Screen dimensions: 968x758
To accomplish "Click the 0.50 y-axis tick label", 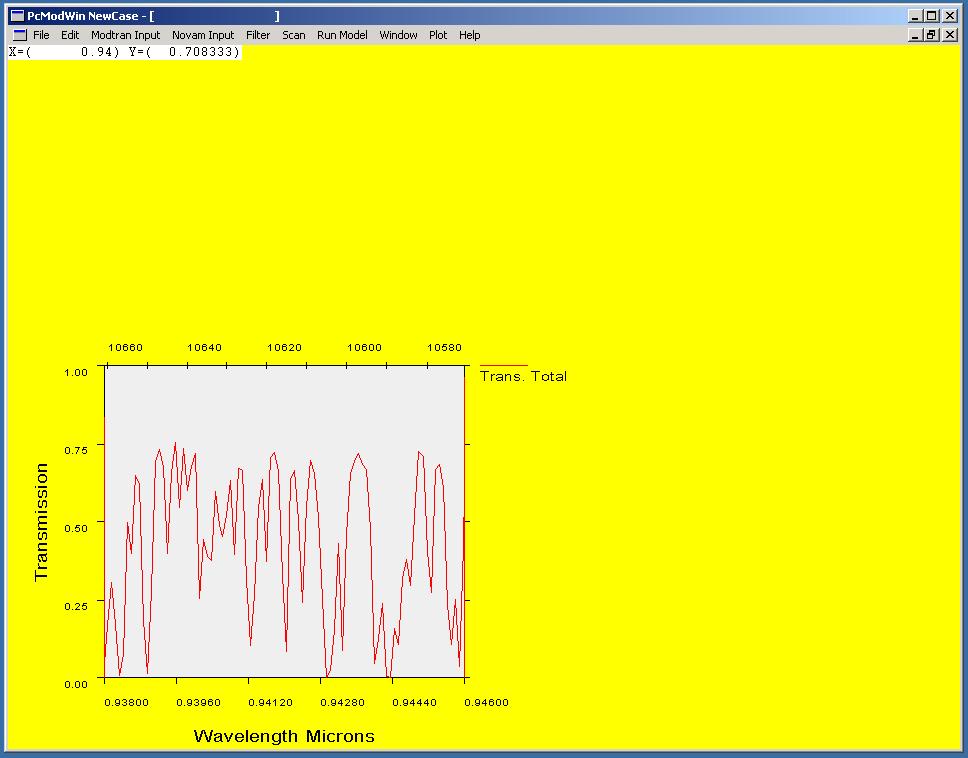I will point(76,528).
